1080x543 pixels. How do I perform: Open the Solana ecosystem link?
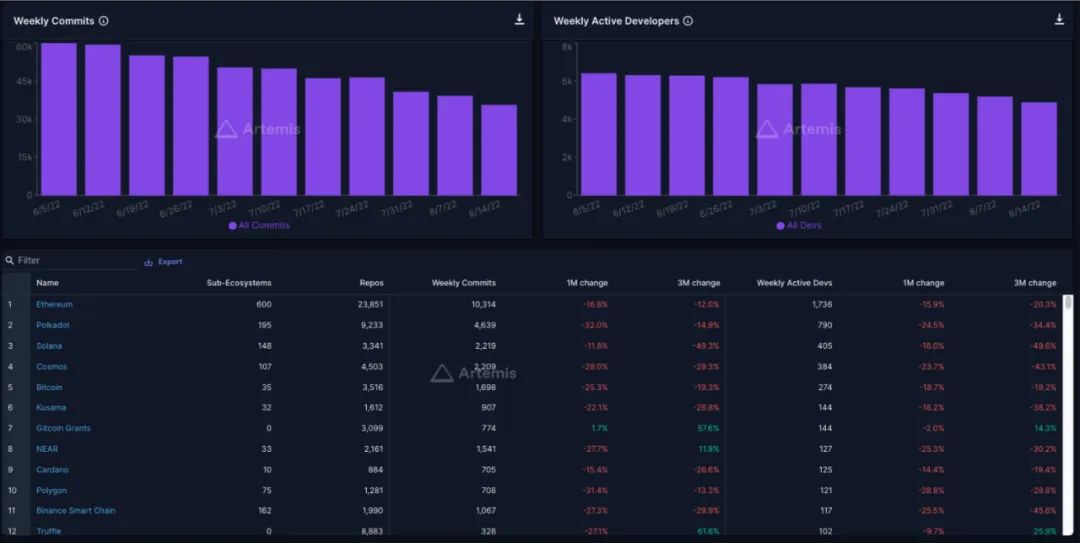[49, 346]
